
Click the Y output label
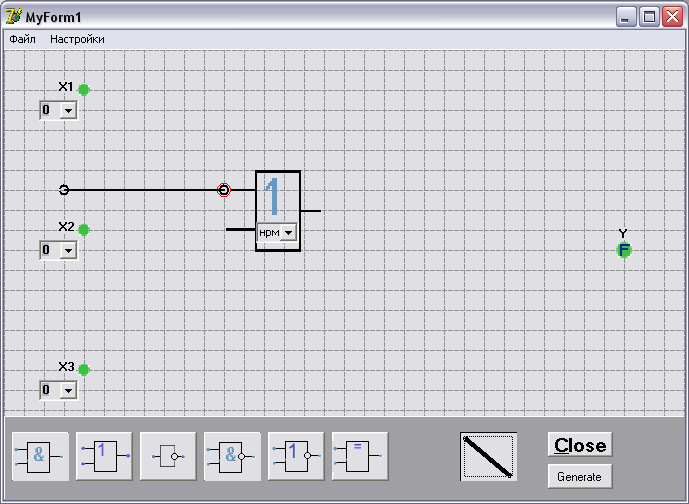[x=623, y=233]
